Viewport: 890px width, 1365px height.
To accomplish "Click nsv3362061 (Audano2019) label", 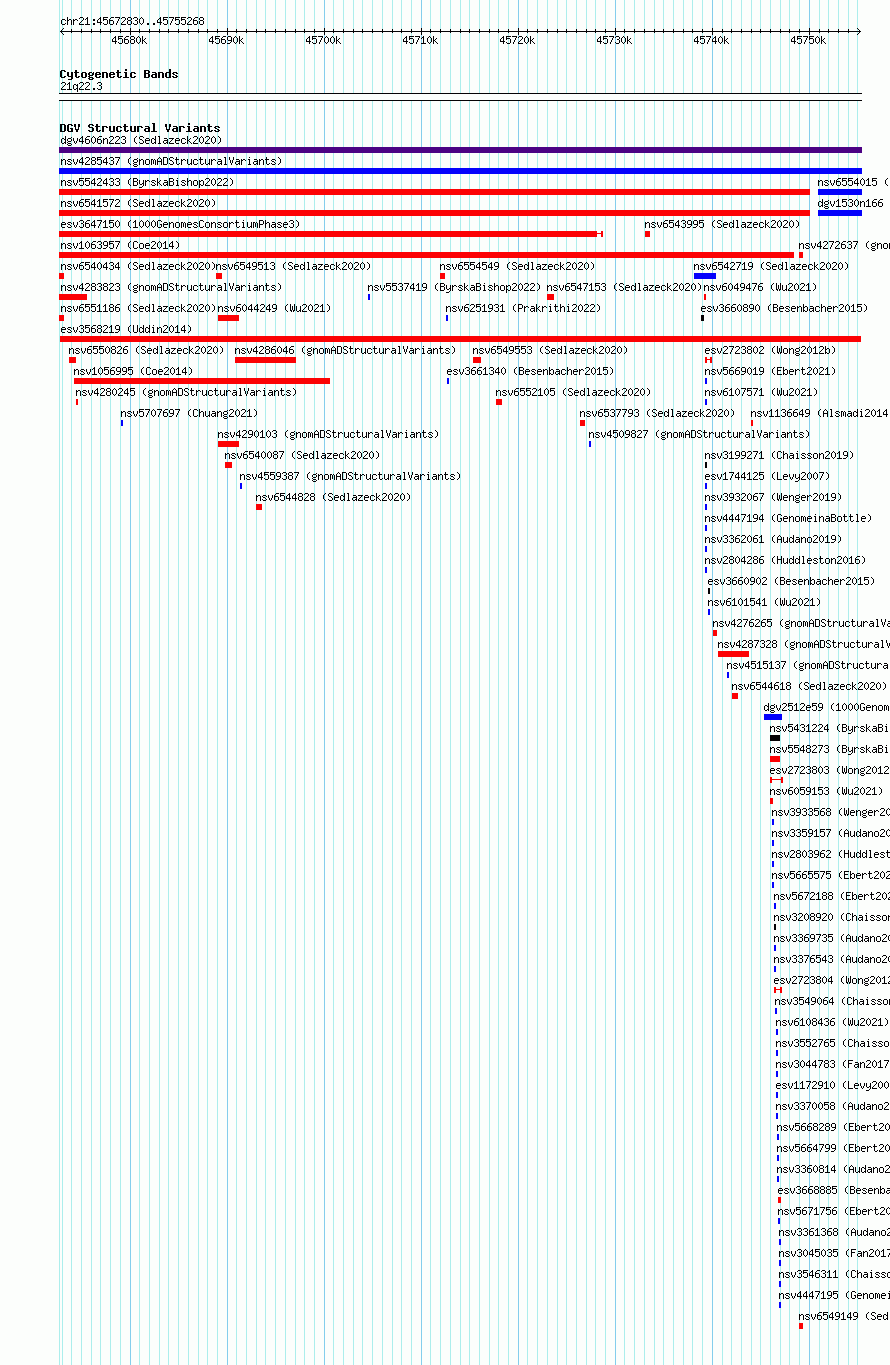I will coord(773,540).
